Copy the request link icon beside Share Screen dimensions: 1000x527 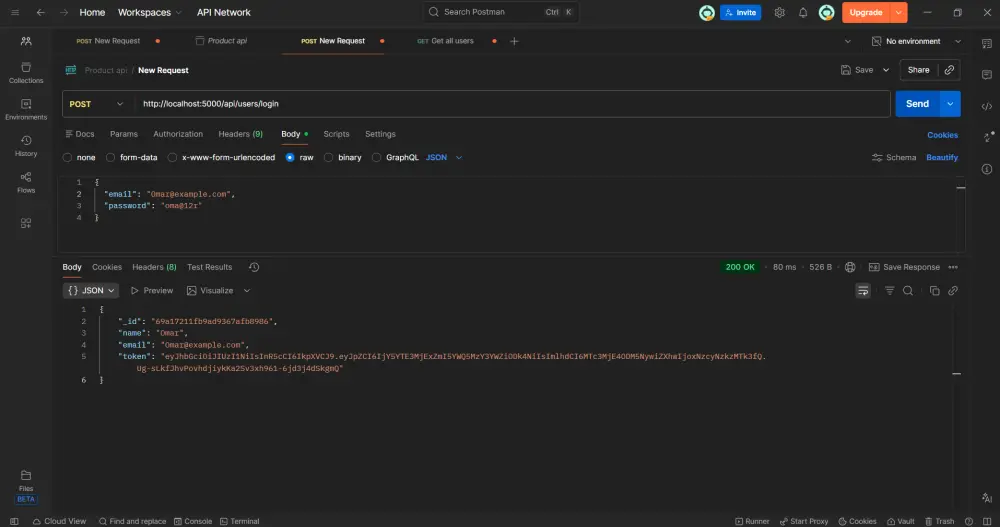point(949,70)
